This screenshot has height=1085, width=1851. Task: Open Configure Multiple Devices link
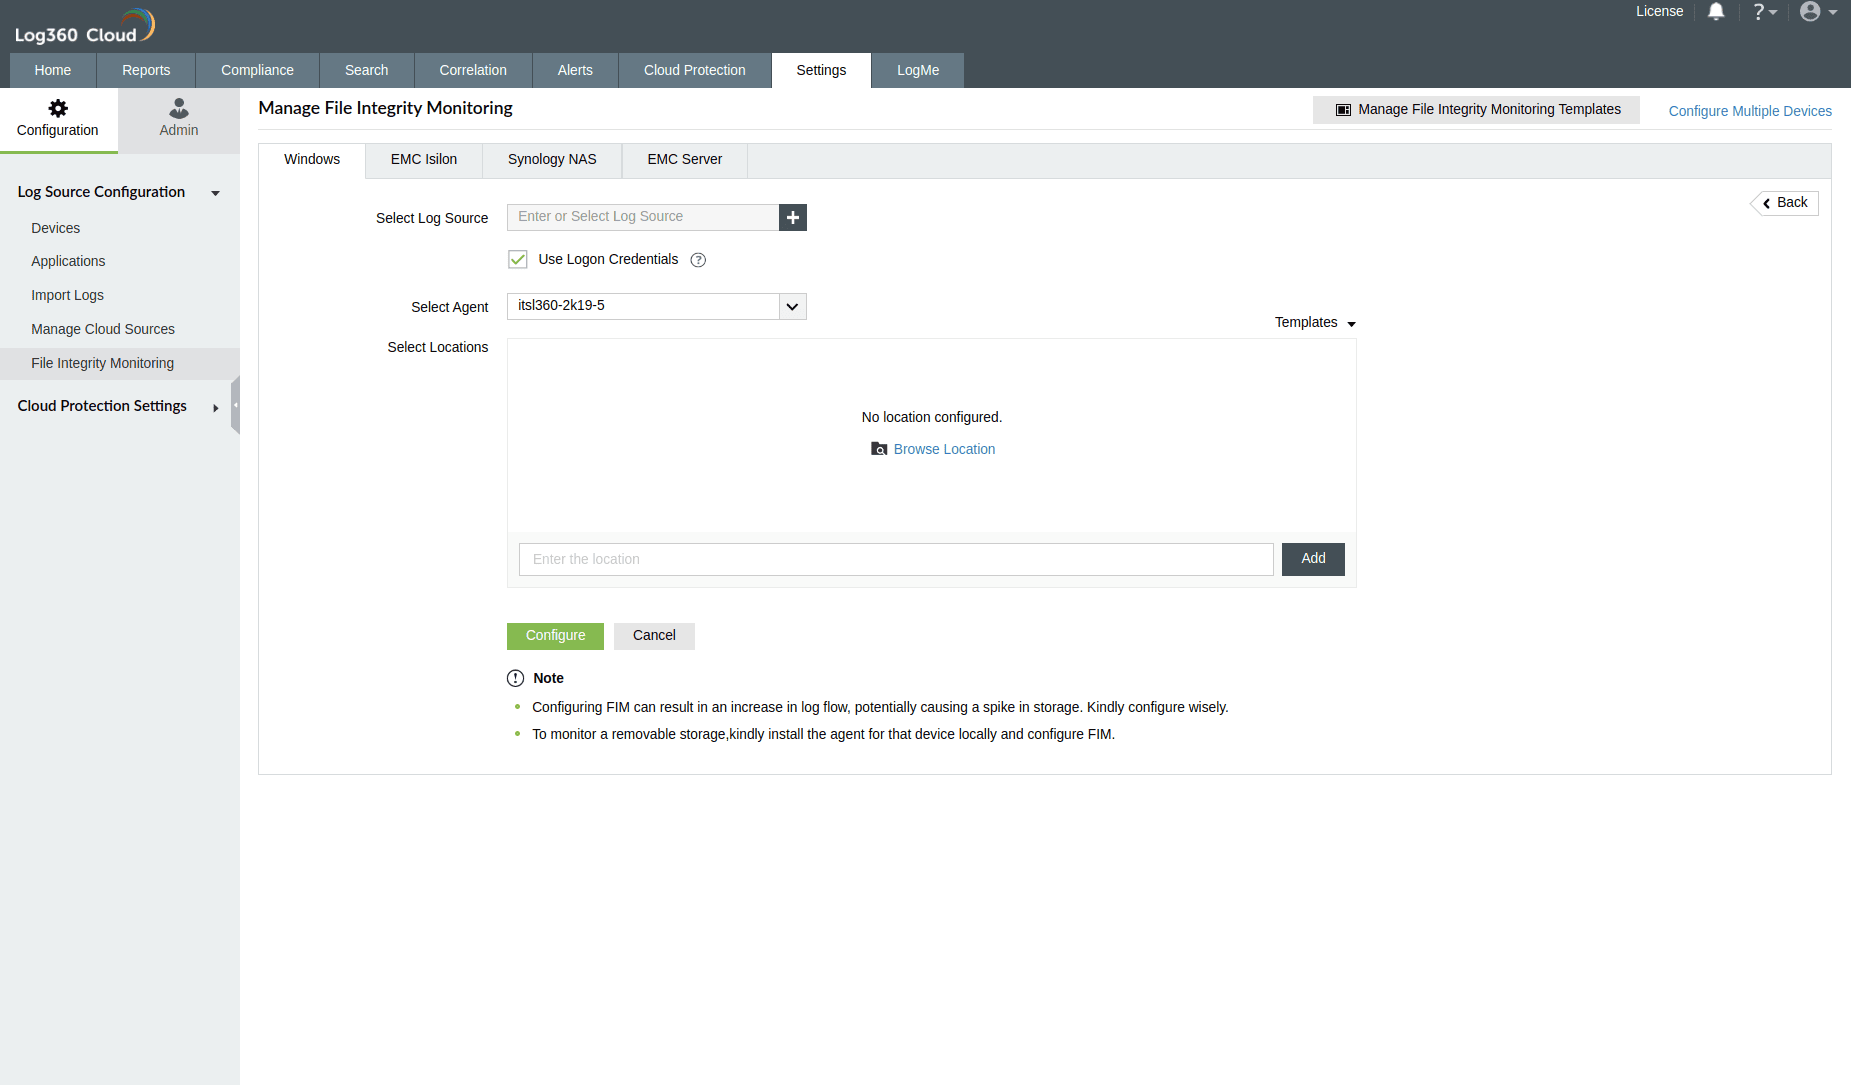point(1750,111)
